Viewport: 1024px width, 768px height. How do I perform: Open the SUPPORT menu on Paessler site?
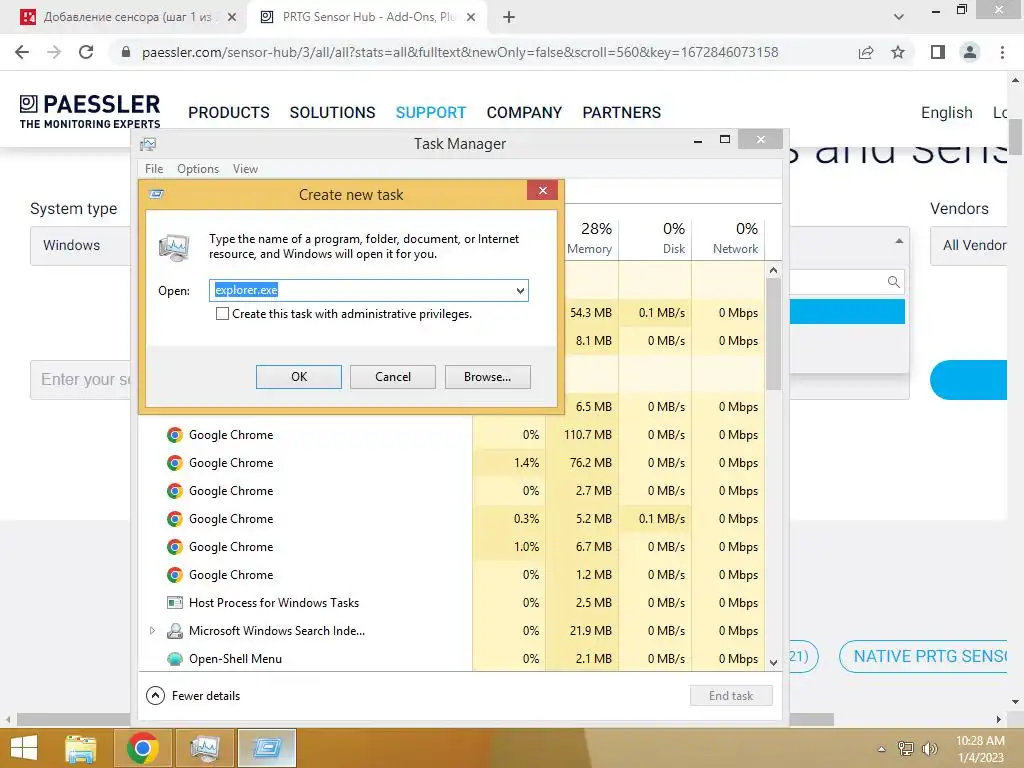click(x=431, y=112)
